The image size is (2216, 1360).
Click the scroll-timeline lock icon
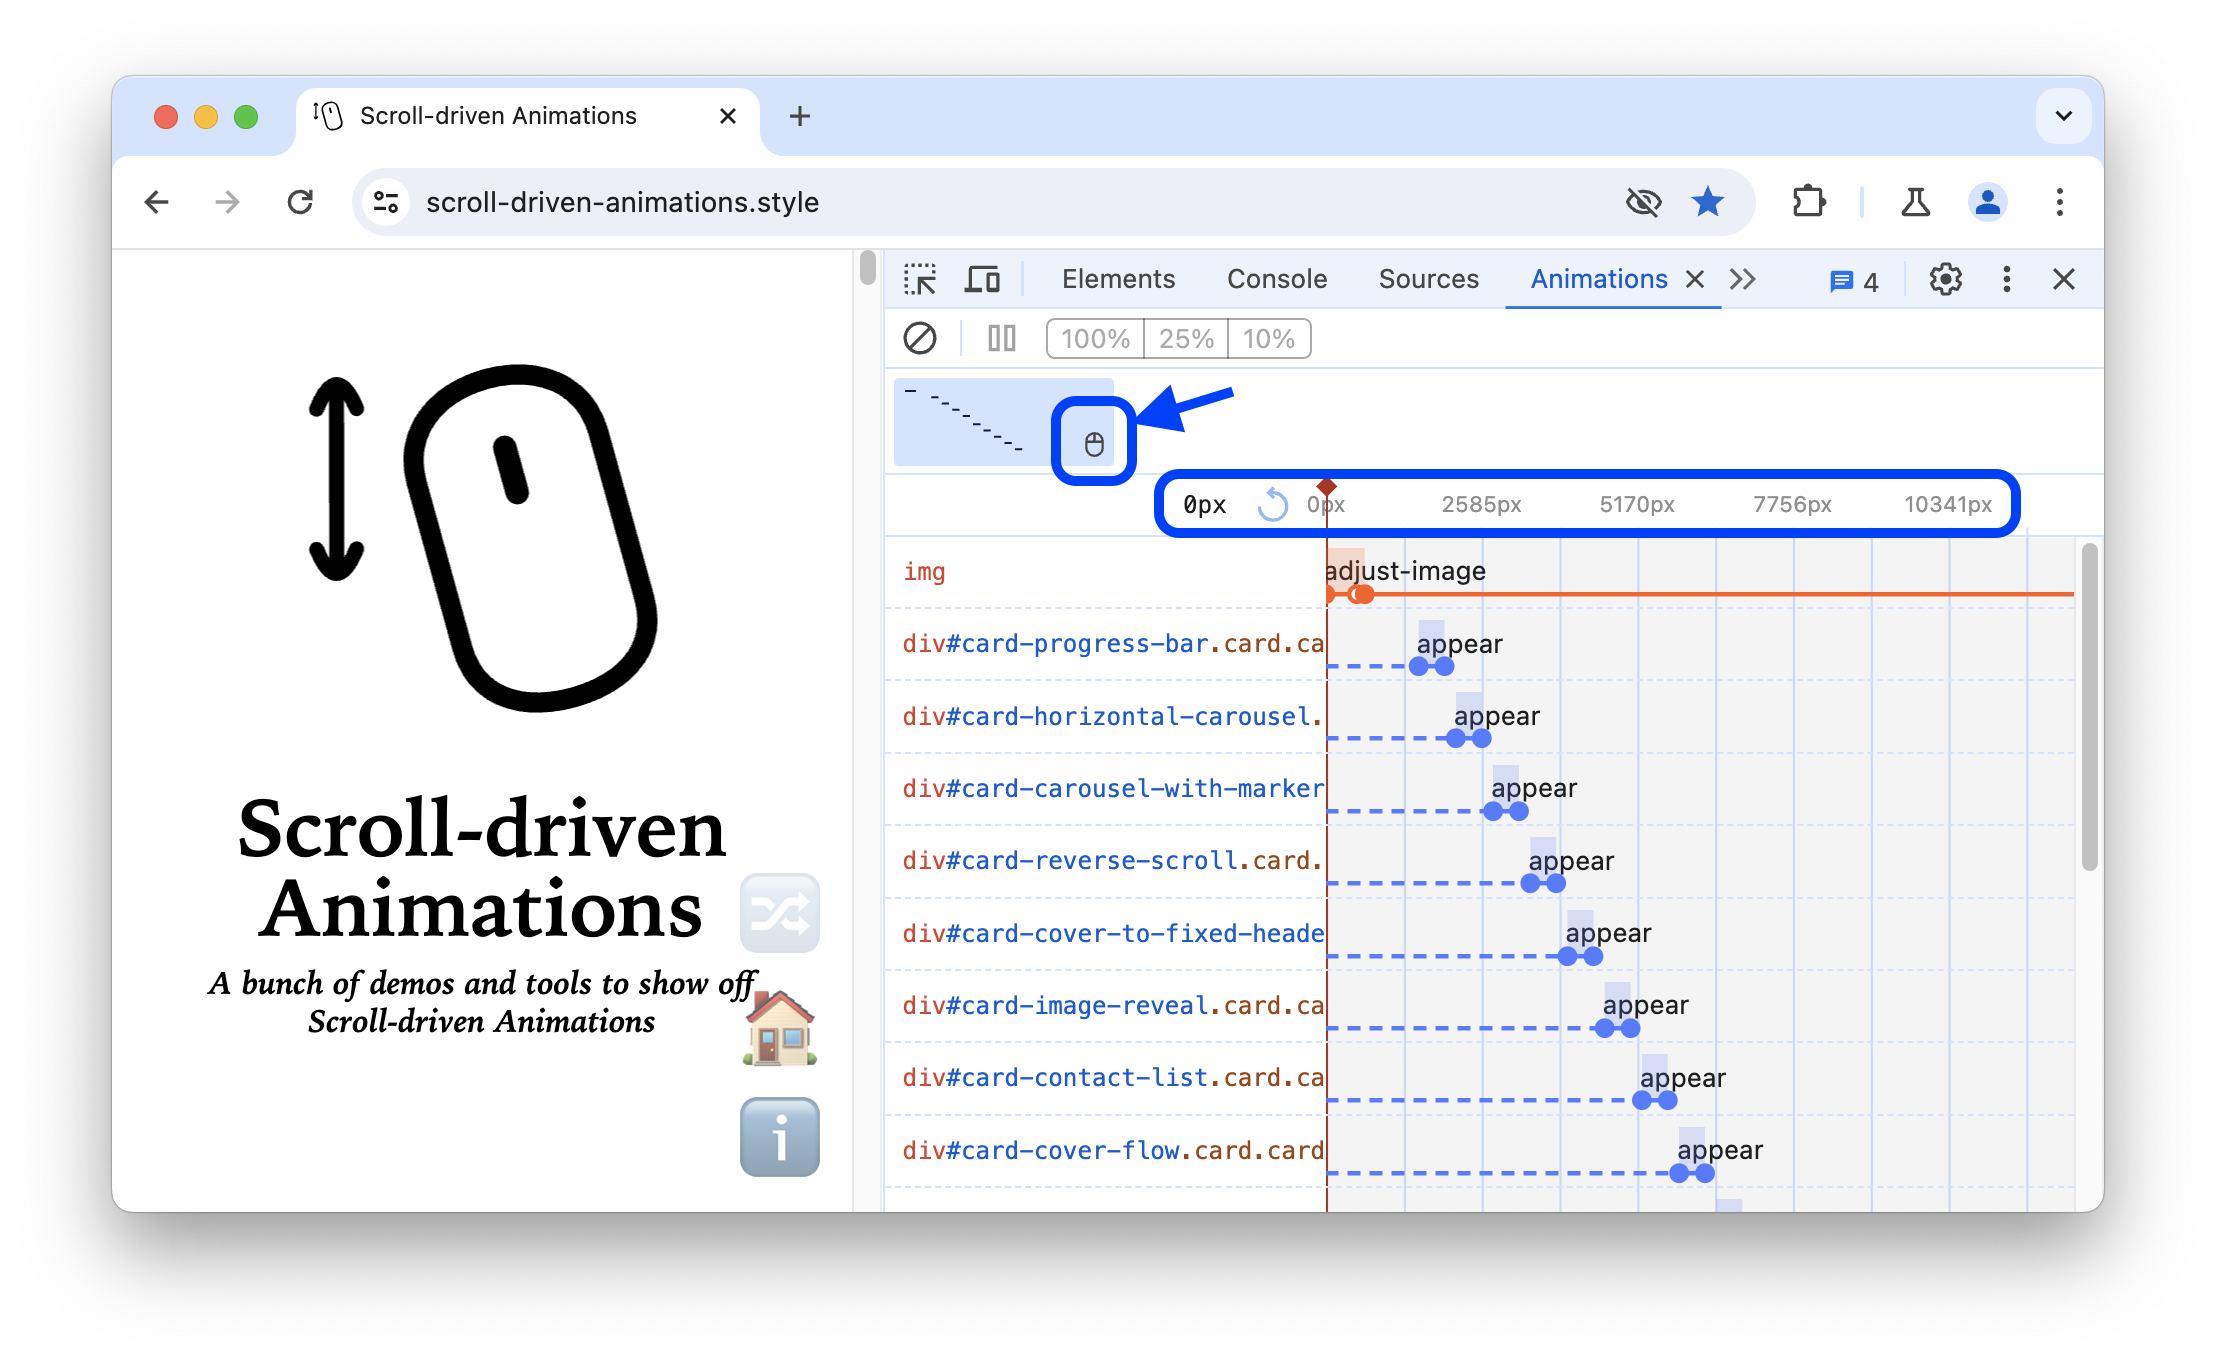click(x=1092, y=440)
